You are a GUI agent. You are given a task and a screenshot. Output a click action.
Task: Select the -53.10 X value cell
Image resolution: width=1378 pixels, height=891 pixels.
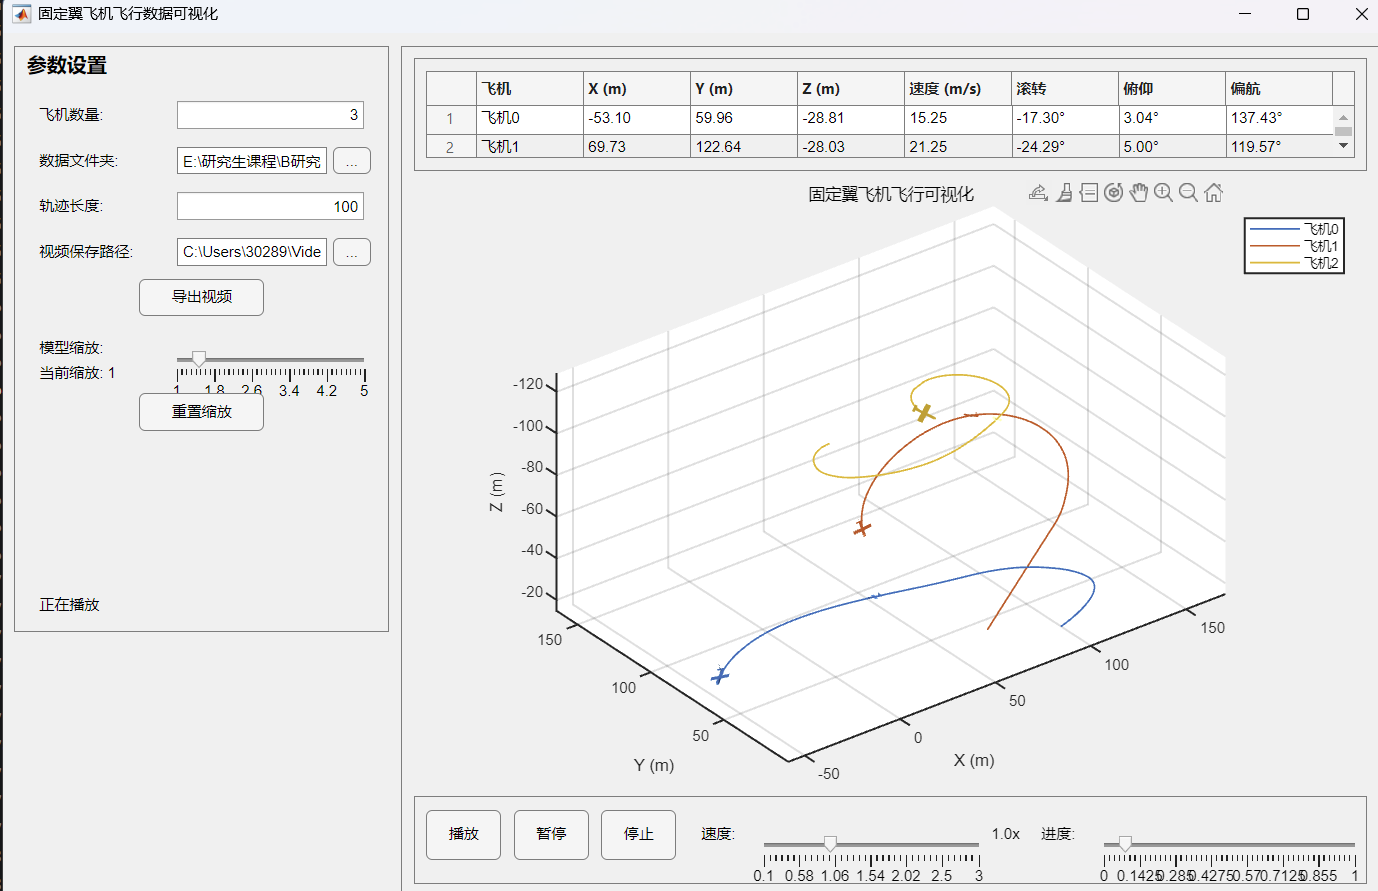coord(637,118)
